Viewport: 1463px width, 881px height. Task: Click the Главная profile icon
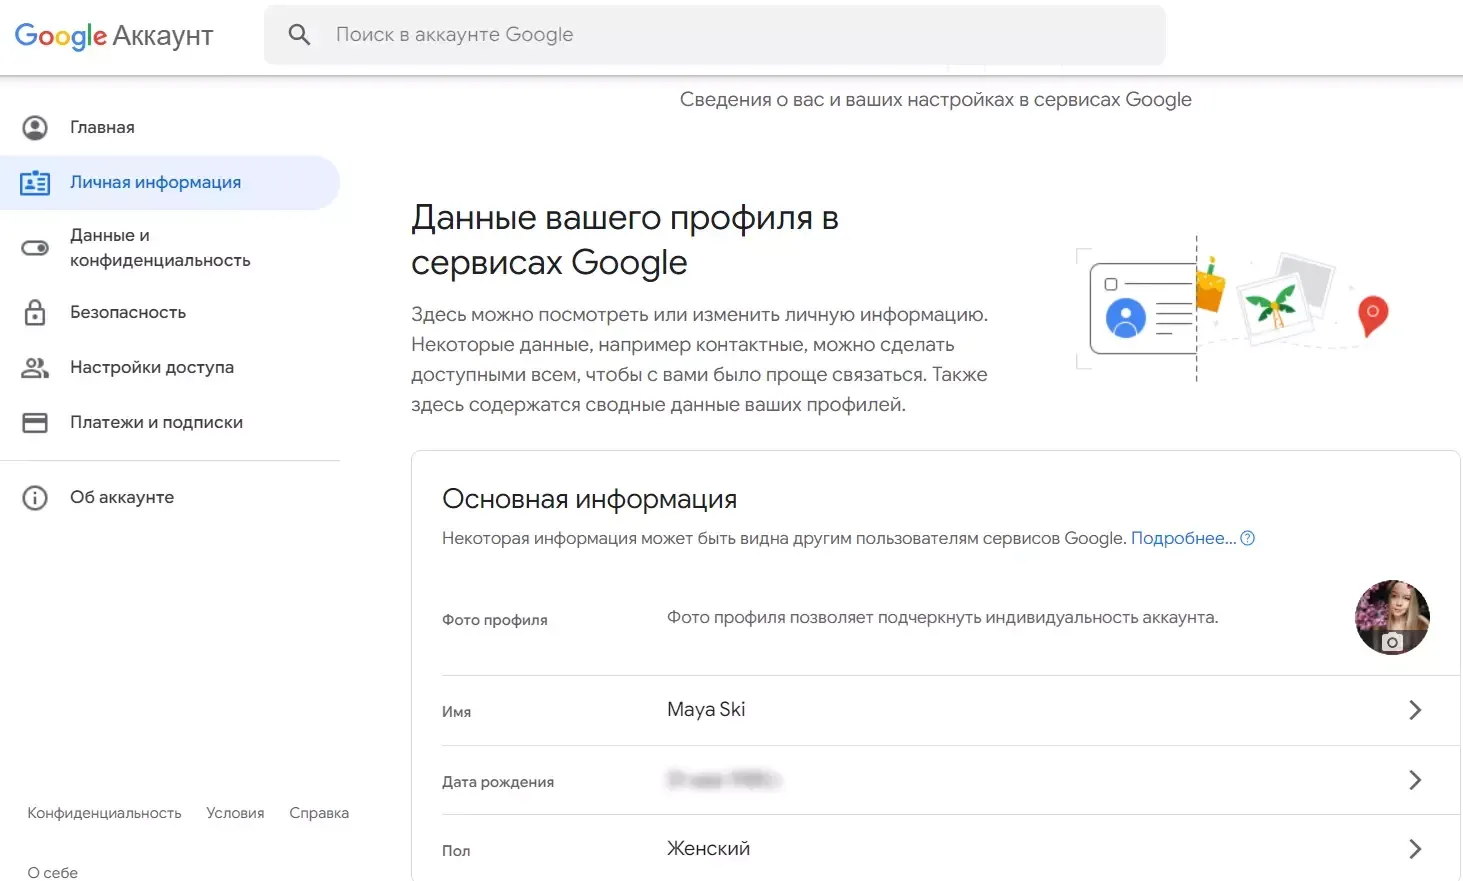(x=35, y=127)
